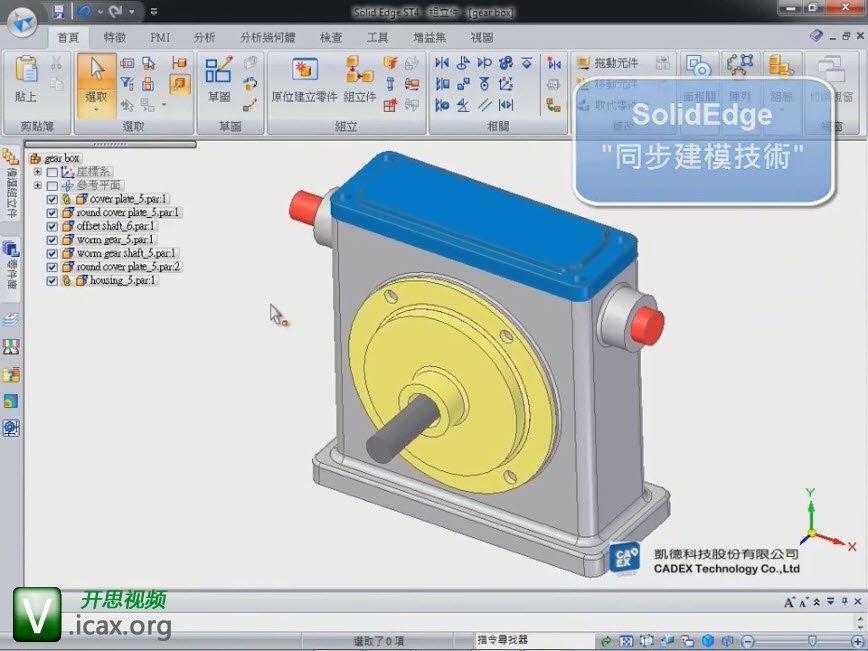Image resolution: width=868 pixels, height=651 pixels.
Task: Switch to the 分析 ribbon tab
Action: (204, 38)
